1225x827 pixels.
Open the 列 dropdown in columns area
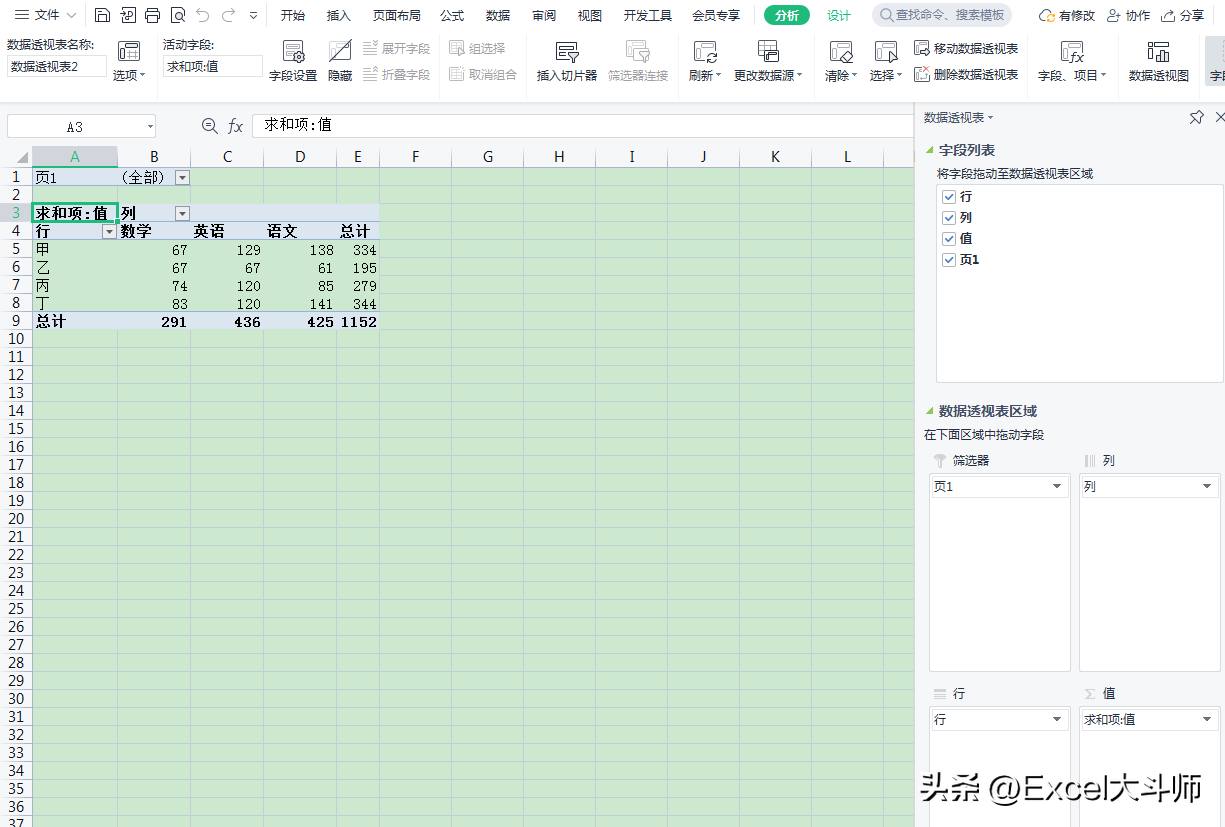click(x=1207, y=486)
